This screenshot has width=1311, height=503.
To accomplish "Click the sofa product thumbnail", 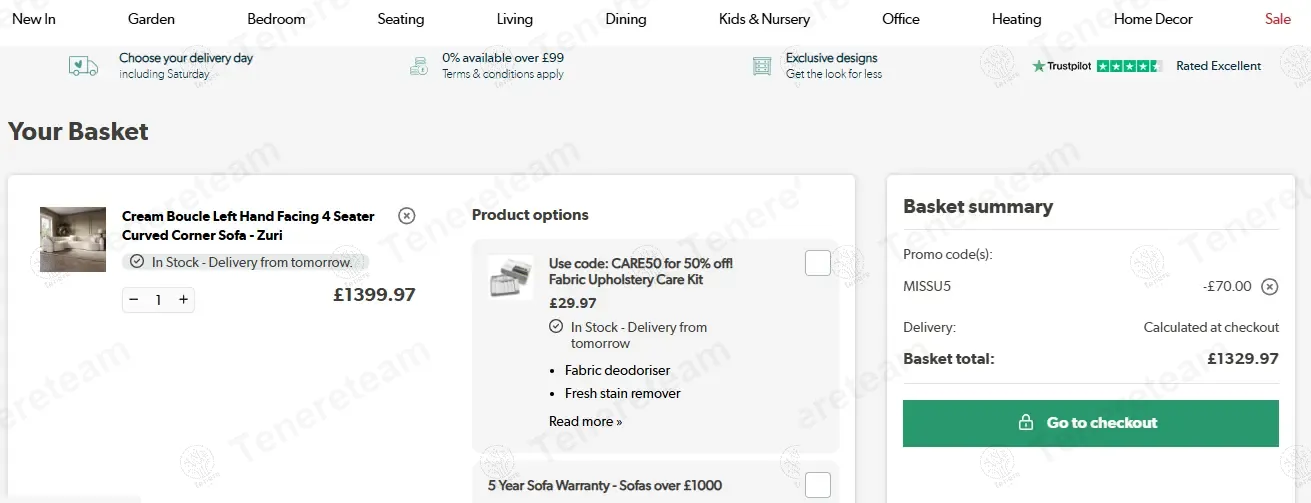I will tap(73, 239).
